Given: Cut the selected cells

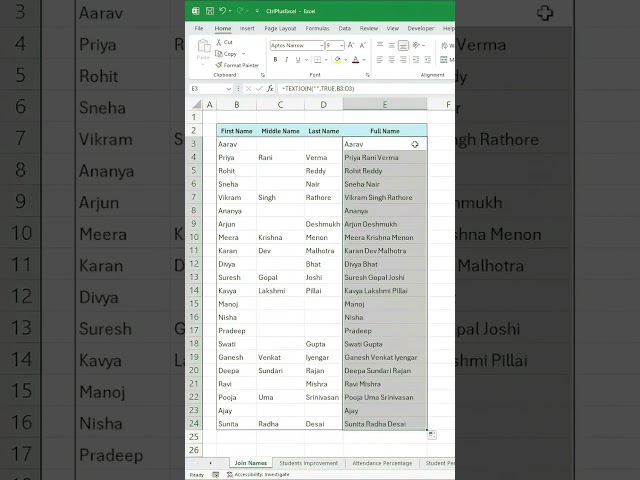Looking at the screenshot, I should tap(224, 42).
